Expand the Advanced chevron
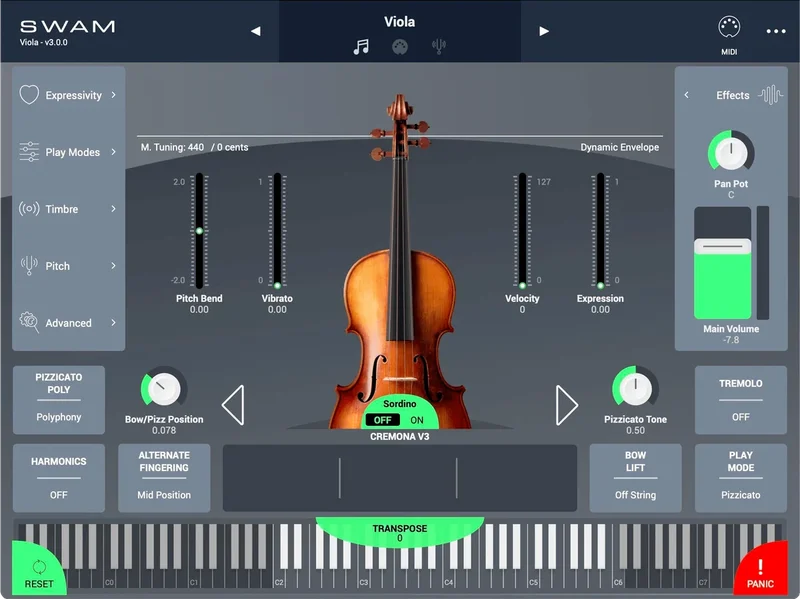 pyautogui.click(x=113, y=322)
